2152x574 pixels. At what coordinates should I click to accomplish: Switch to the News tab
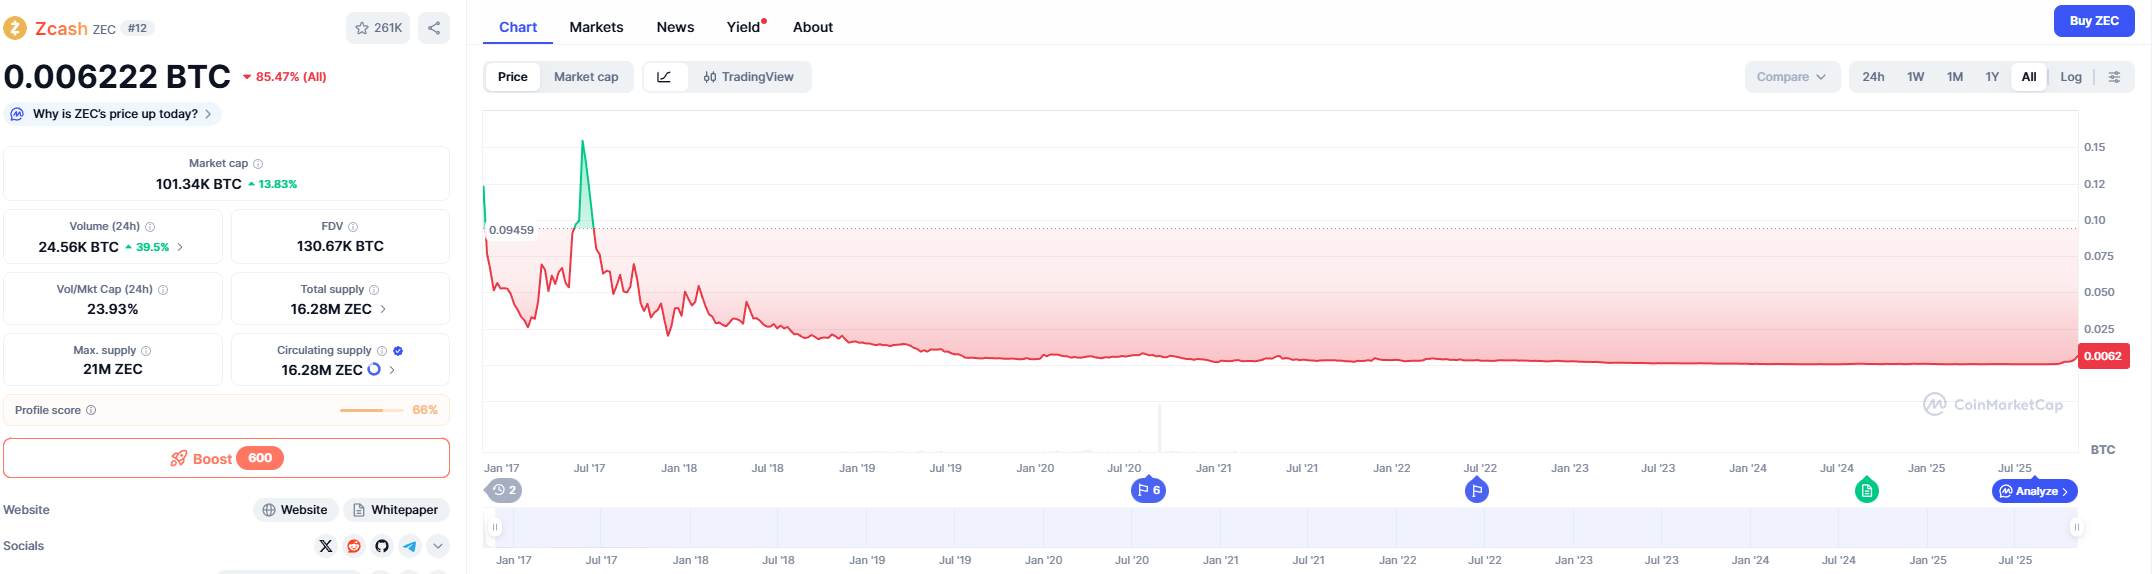point(675,27)
